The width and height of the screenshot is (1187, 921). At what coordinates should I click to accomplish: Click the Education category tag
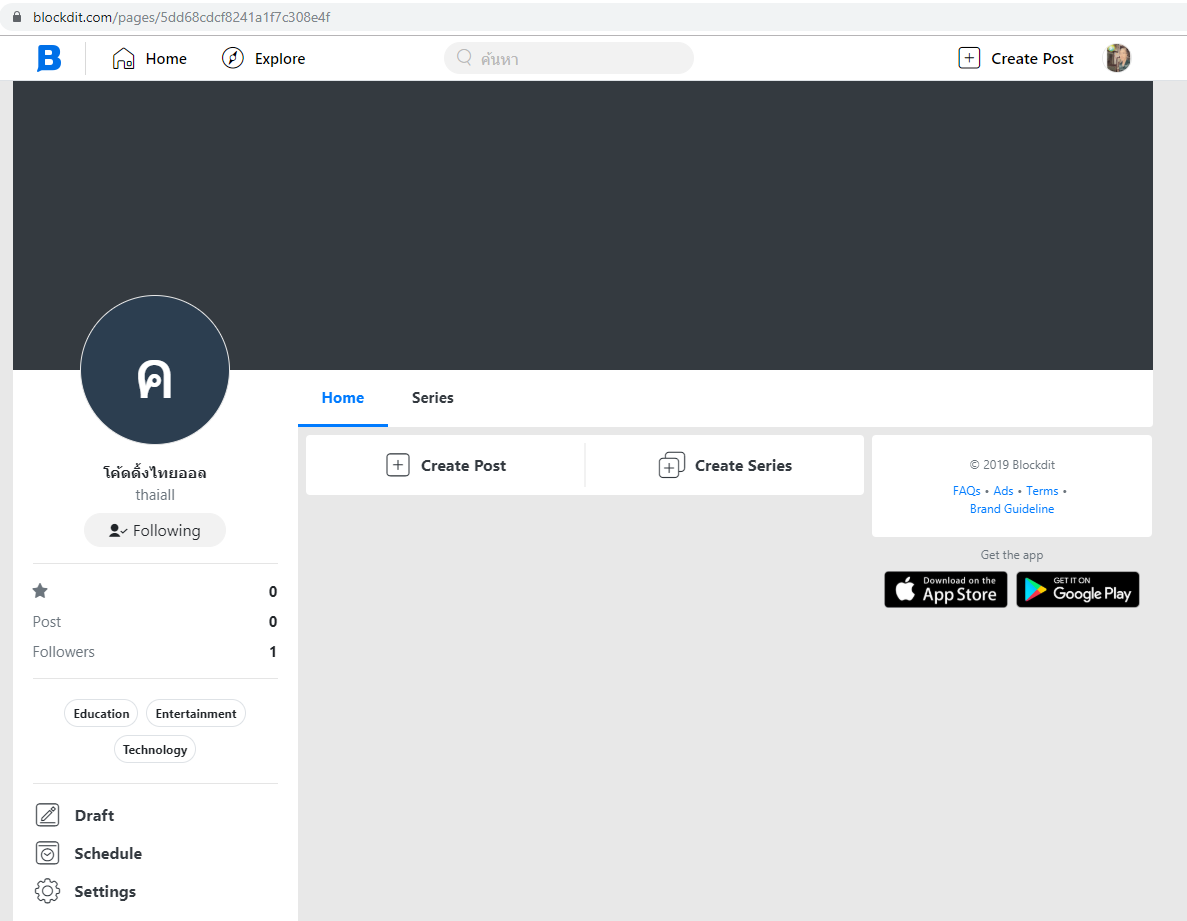click(101, 713)
